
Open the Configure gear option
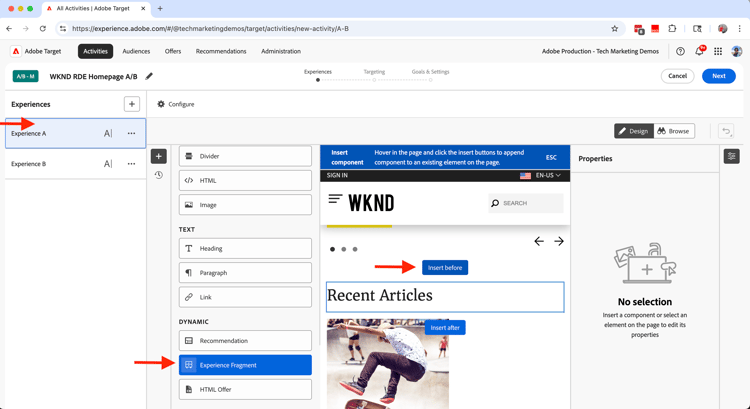[176, 104]
